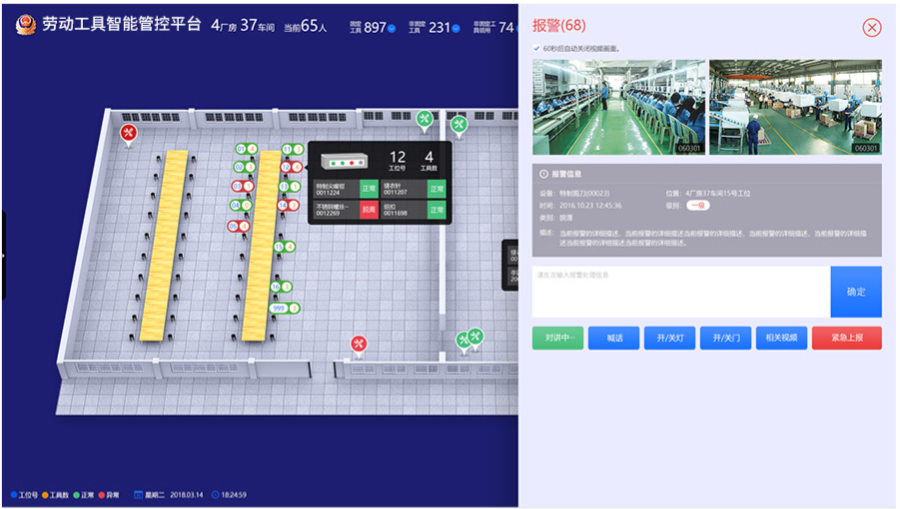Expand the 897 tools count dropdown
900x509 pixels.
click(391, 28)
